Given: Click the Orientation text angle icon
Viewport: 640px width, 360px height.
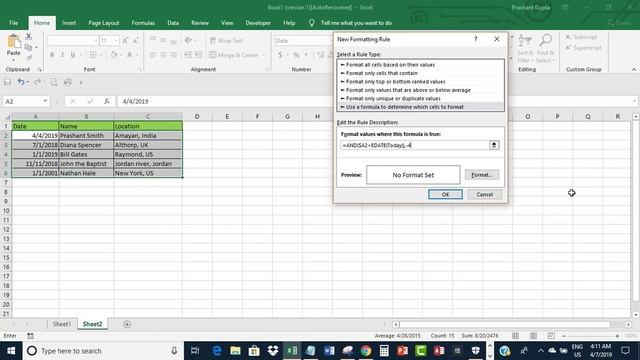Looking at the screenshot, I should pos(188,40).
